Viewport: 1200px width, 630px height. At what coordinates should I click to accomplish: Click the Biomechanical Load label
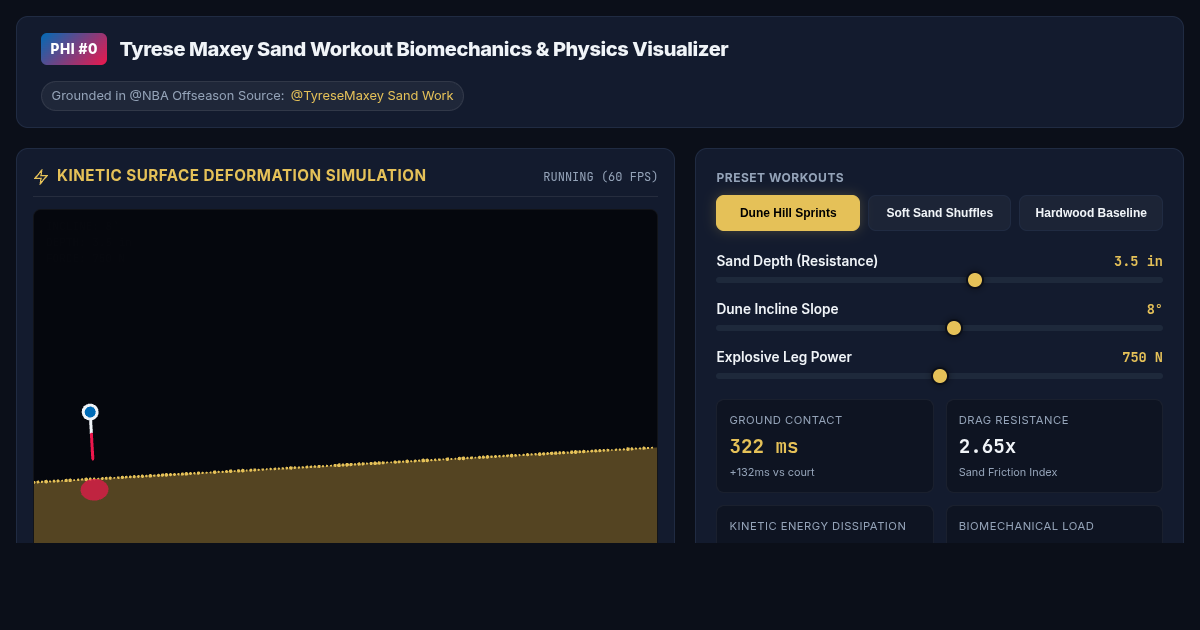coord(1027,526)
